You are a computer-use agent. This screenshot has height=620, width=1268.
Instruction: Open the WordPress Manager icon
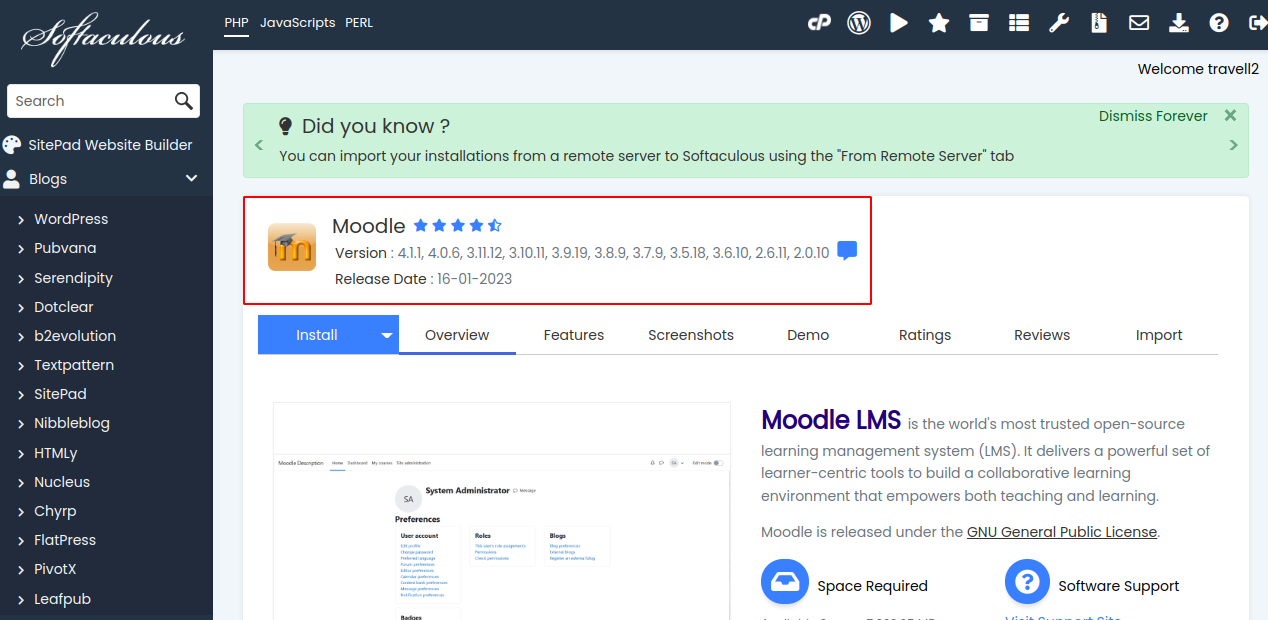pos(859,22)
